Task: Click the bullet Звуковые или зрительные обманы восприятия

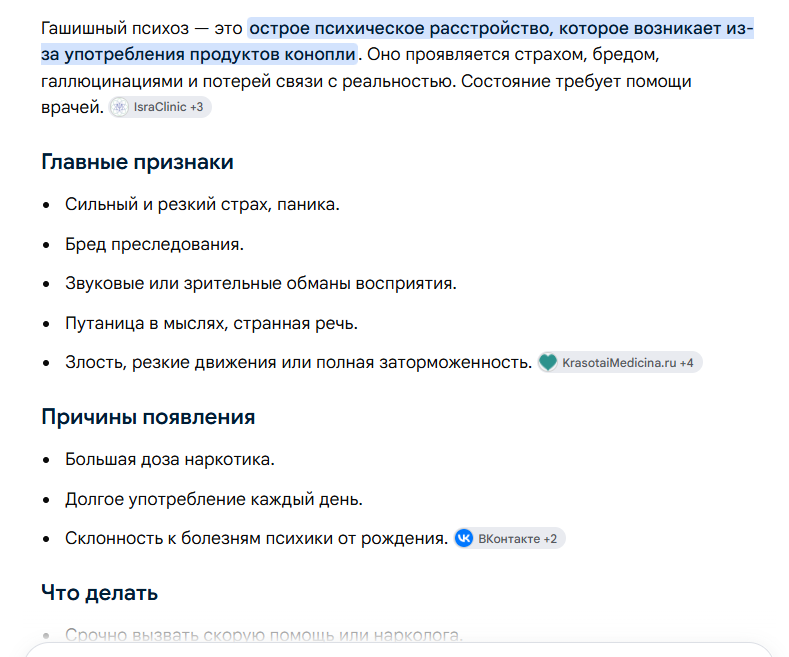Action: pyautogui.click(x=261, y=284)
